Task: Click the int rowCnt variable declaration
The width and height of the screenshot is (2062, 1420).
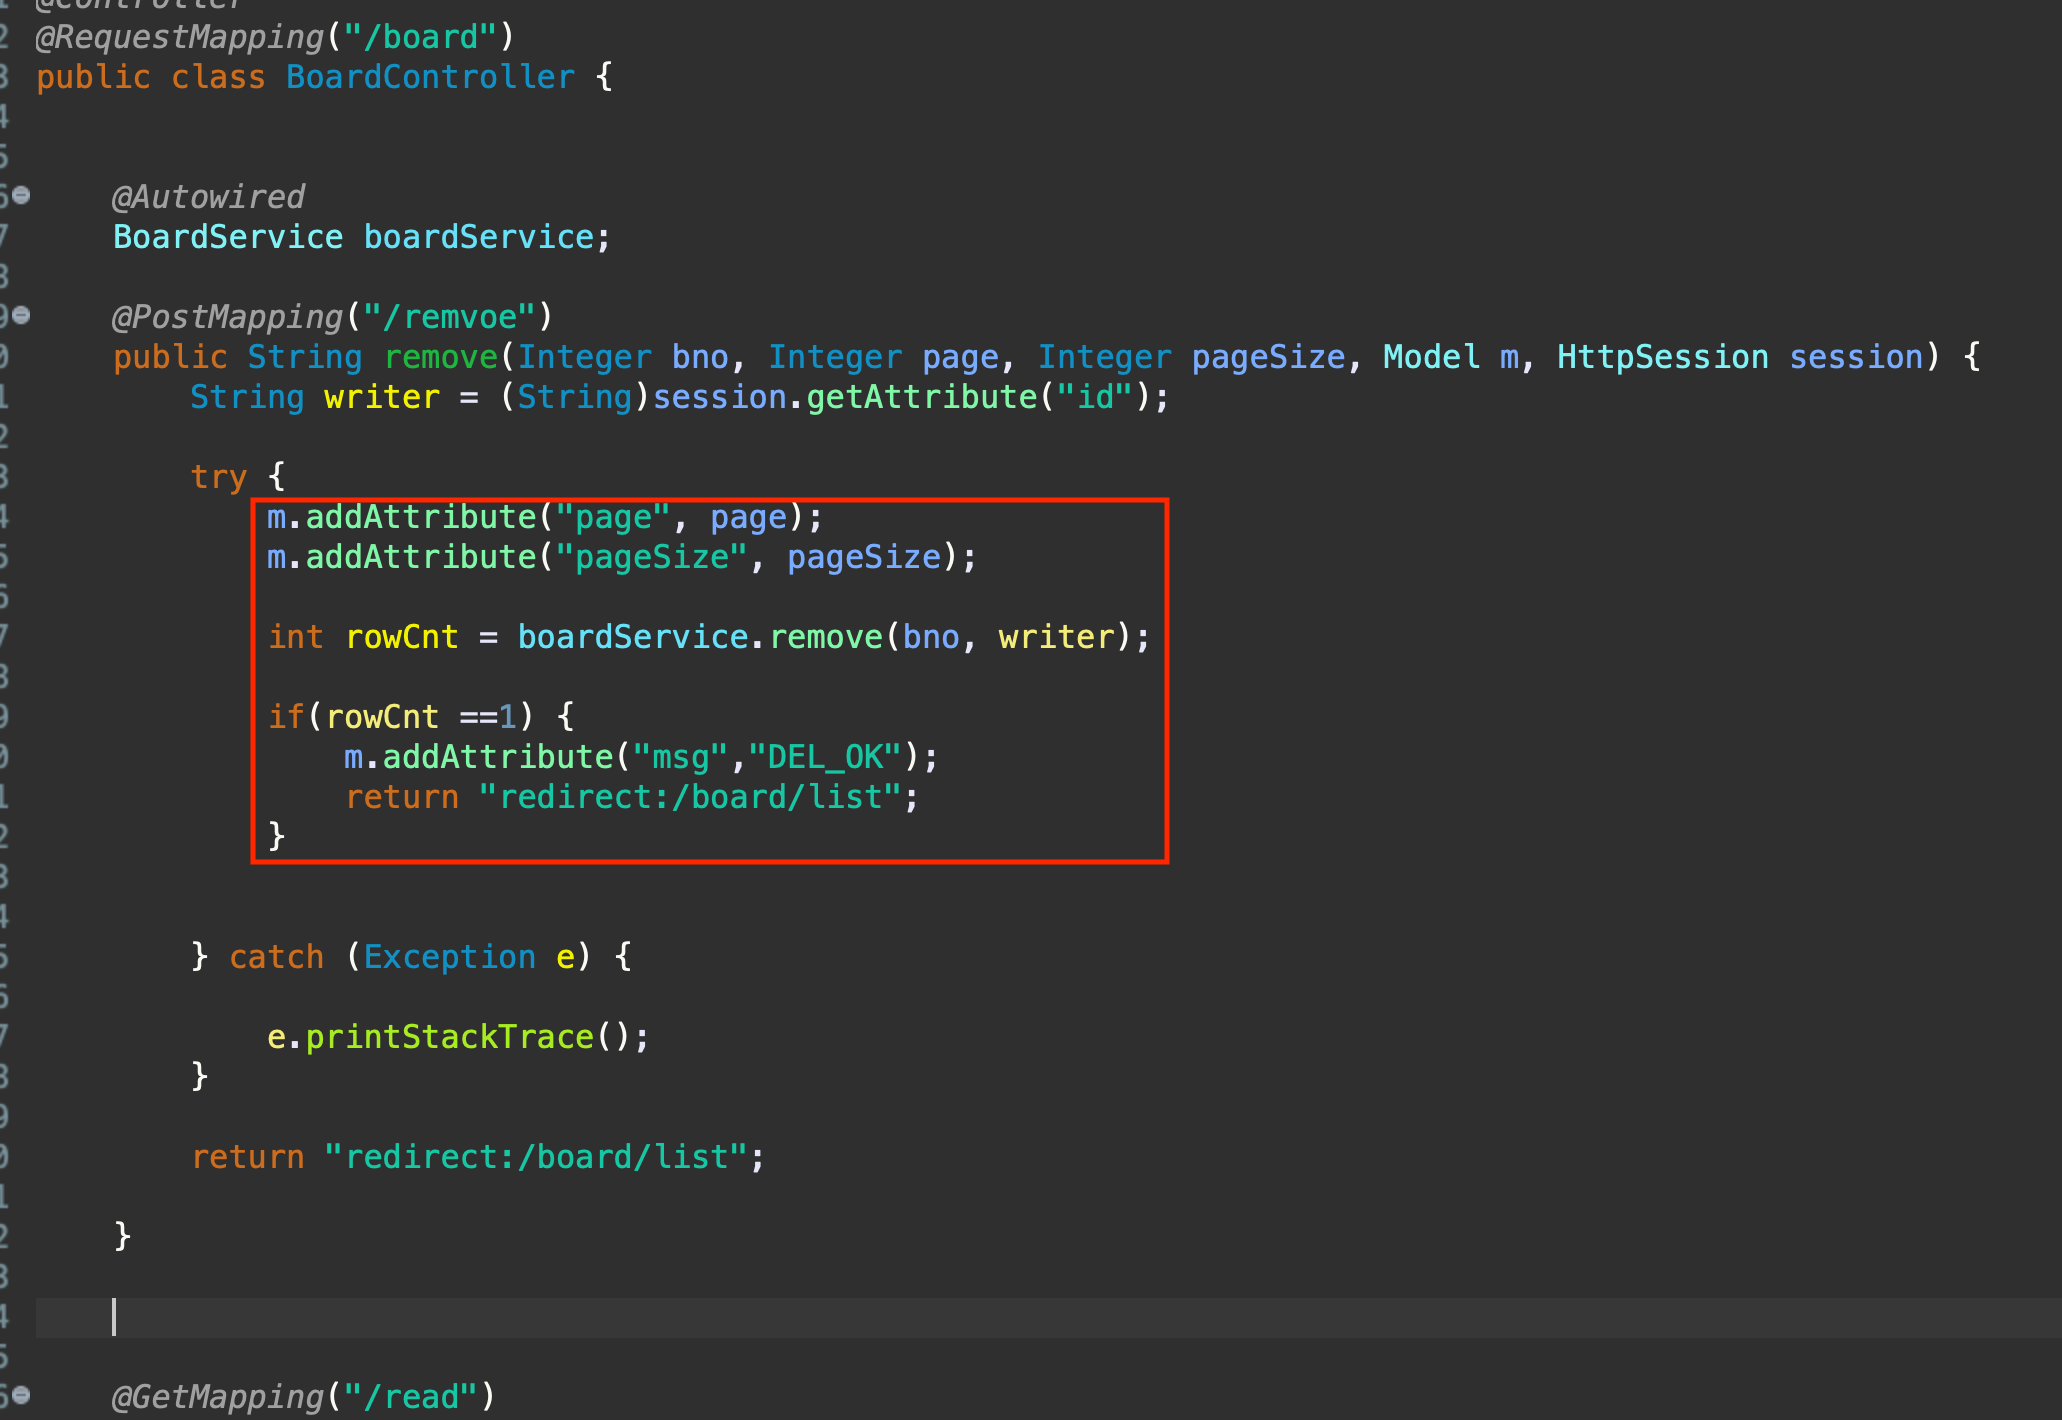Action: tap(401, 637)
